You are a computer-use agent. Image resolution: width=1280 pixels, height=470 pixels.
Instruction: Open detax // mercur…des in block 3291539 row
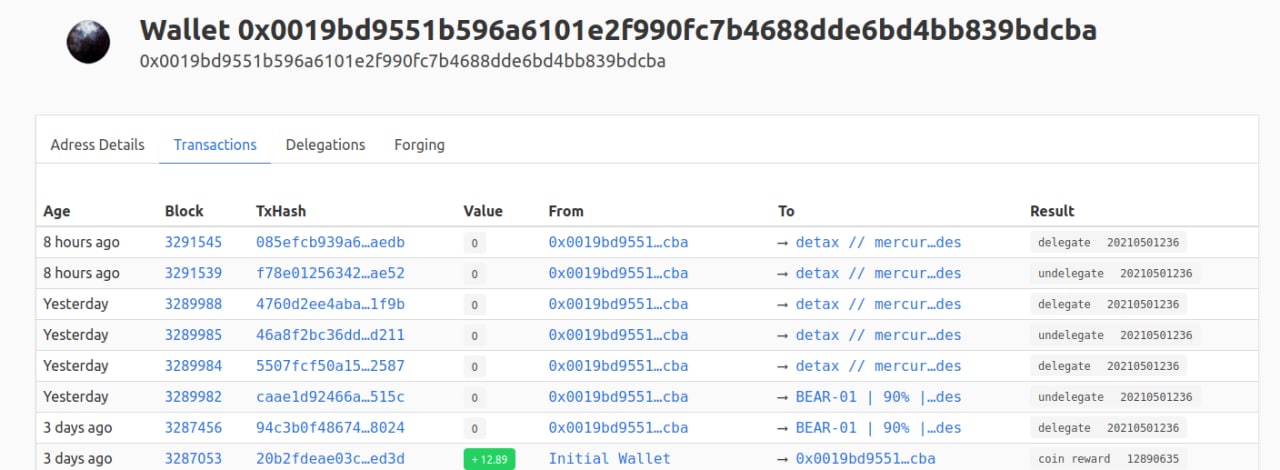[x=878, y=273]
